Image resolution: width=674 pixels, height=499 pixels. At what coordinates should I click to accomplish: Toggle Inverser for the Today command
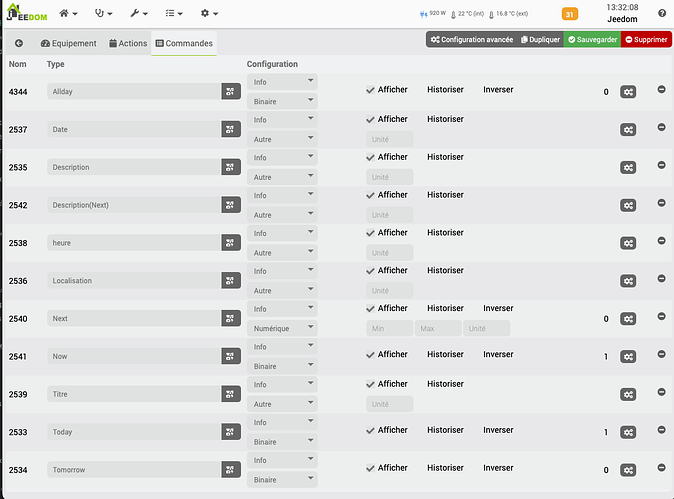click(x=498, y=430)
